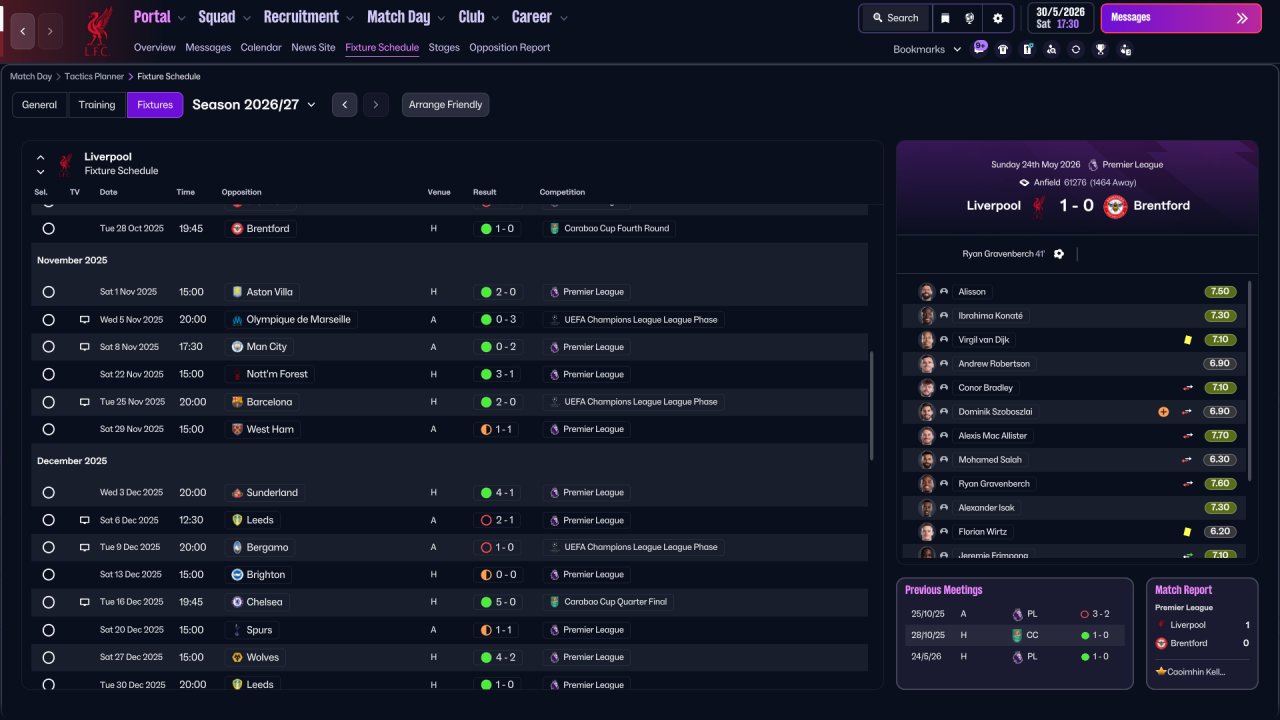Click the TV icon for the Man City fixture
1280x720 pixels.
(x=85, y=347)
